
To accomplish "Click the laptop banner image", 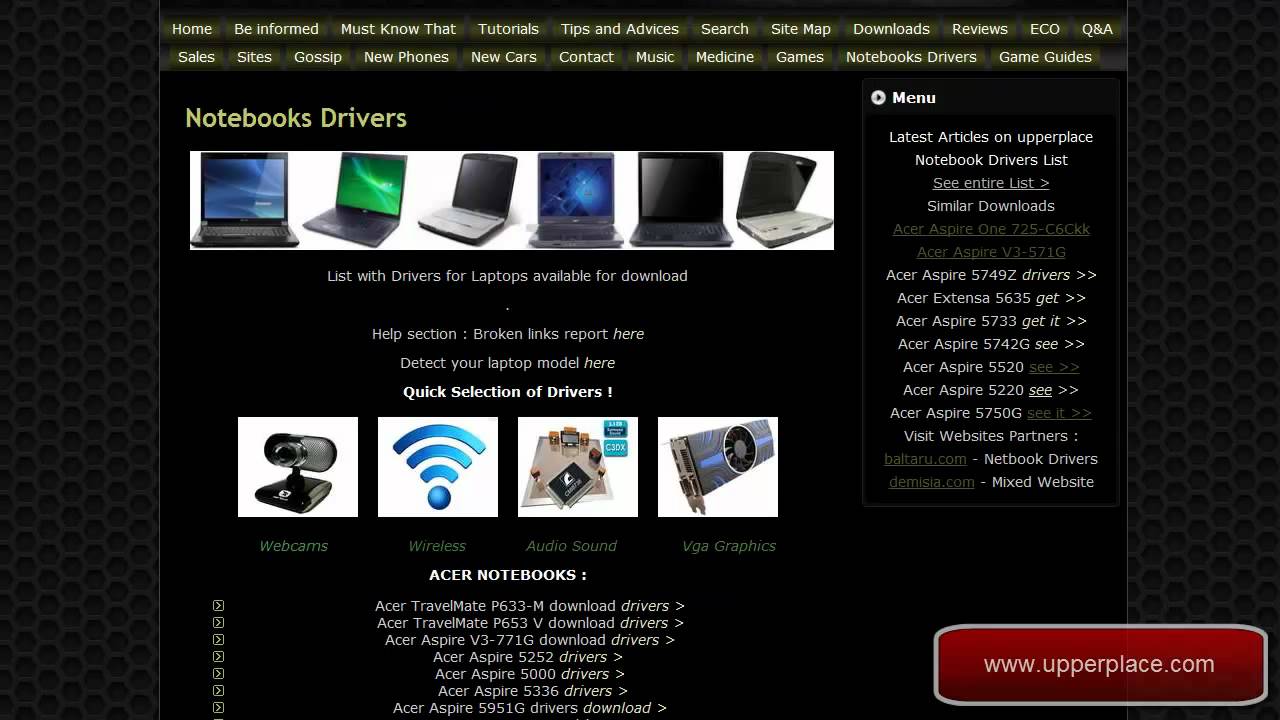I will pos(512,200).
